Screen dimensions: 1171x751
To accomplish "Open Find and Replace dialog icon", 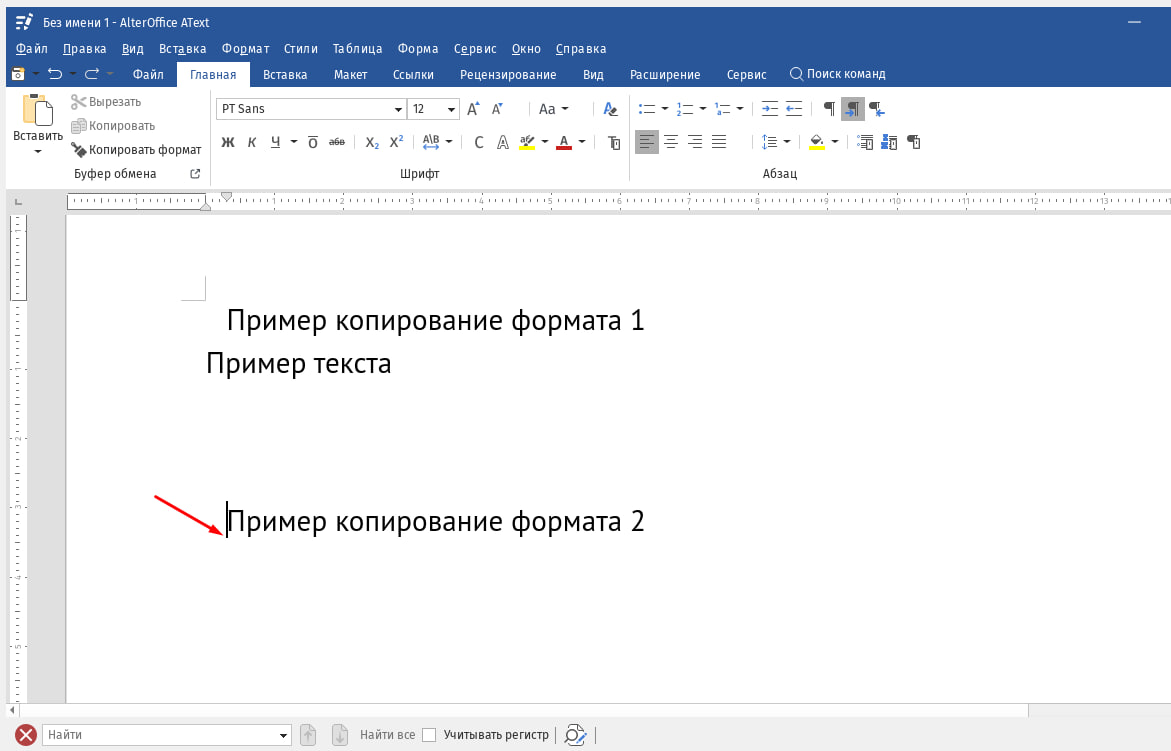I will 574,735.
